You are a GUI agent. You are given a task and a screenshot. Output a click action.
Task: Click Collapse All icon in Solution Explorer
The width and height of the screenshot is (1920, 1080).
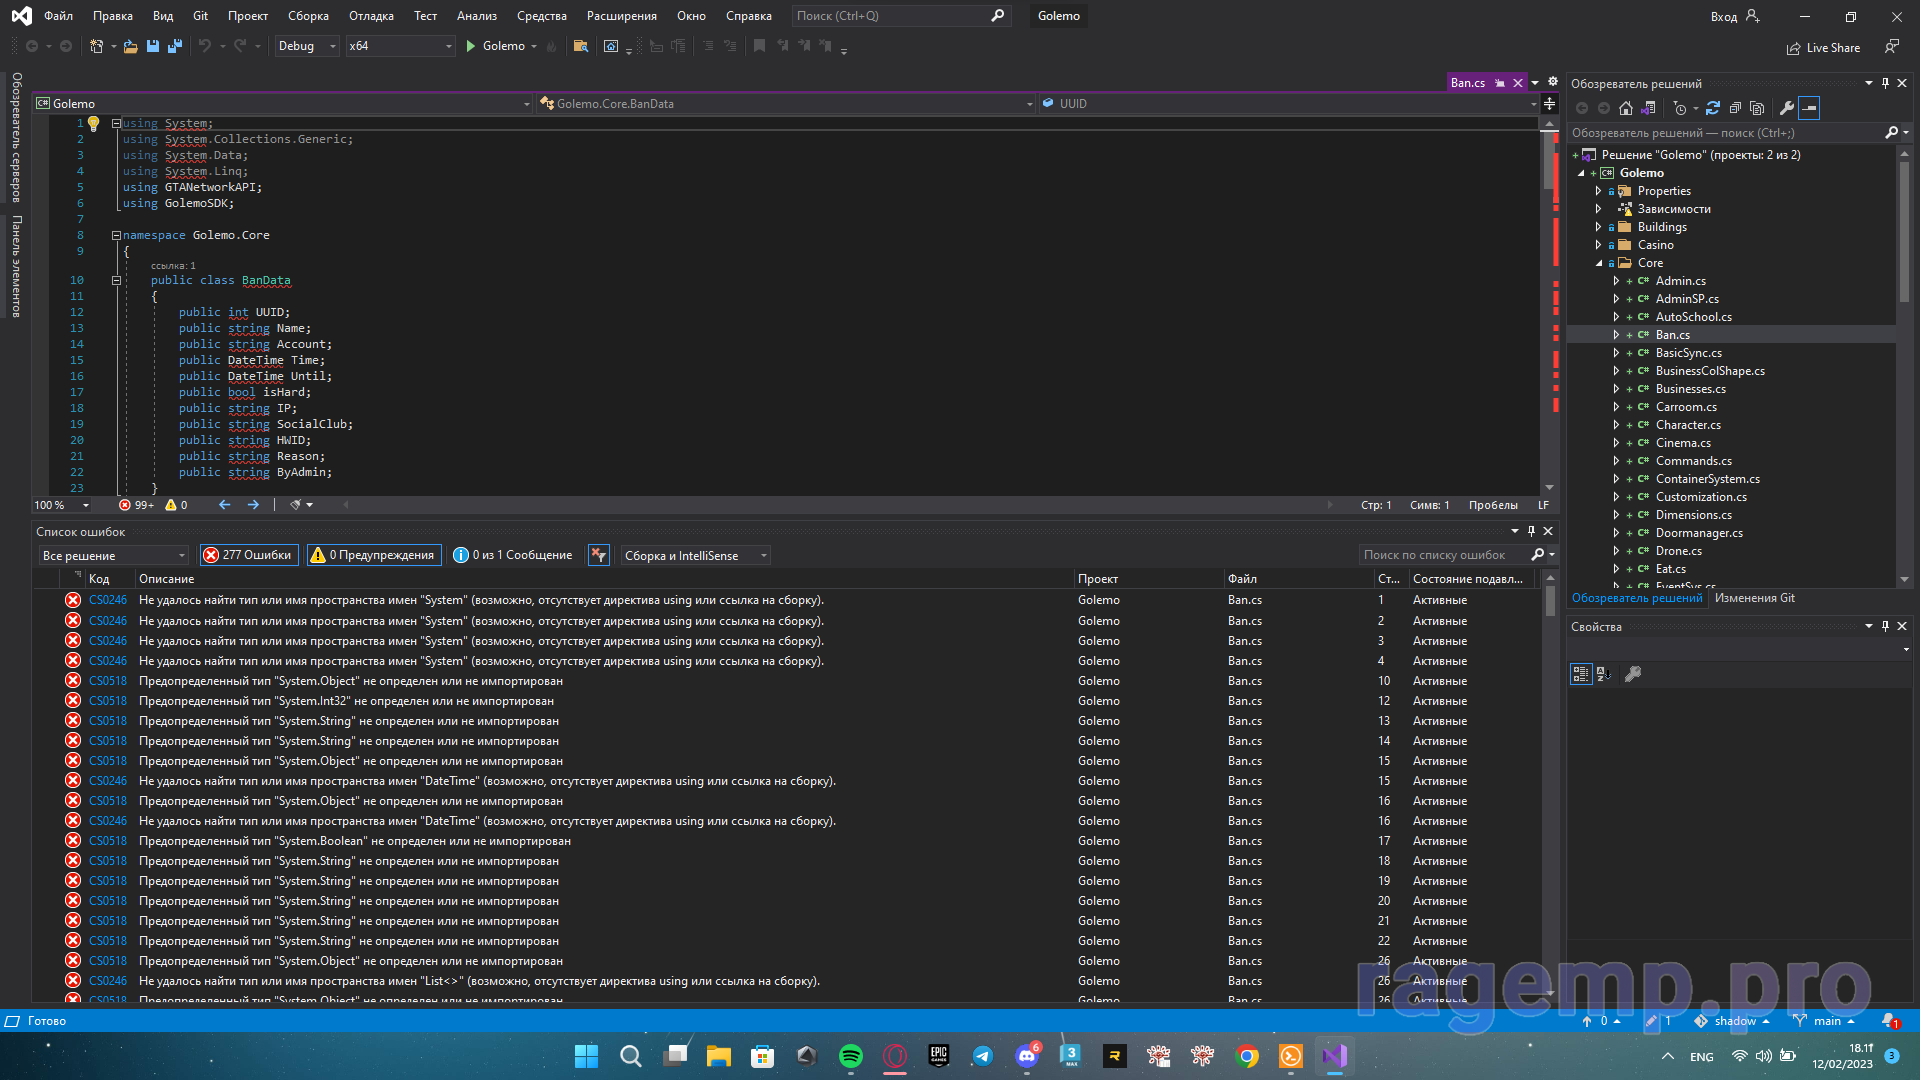click(x=1735, y=108)
